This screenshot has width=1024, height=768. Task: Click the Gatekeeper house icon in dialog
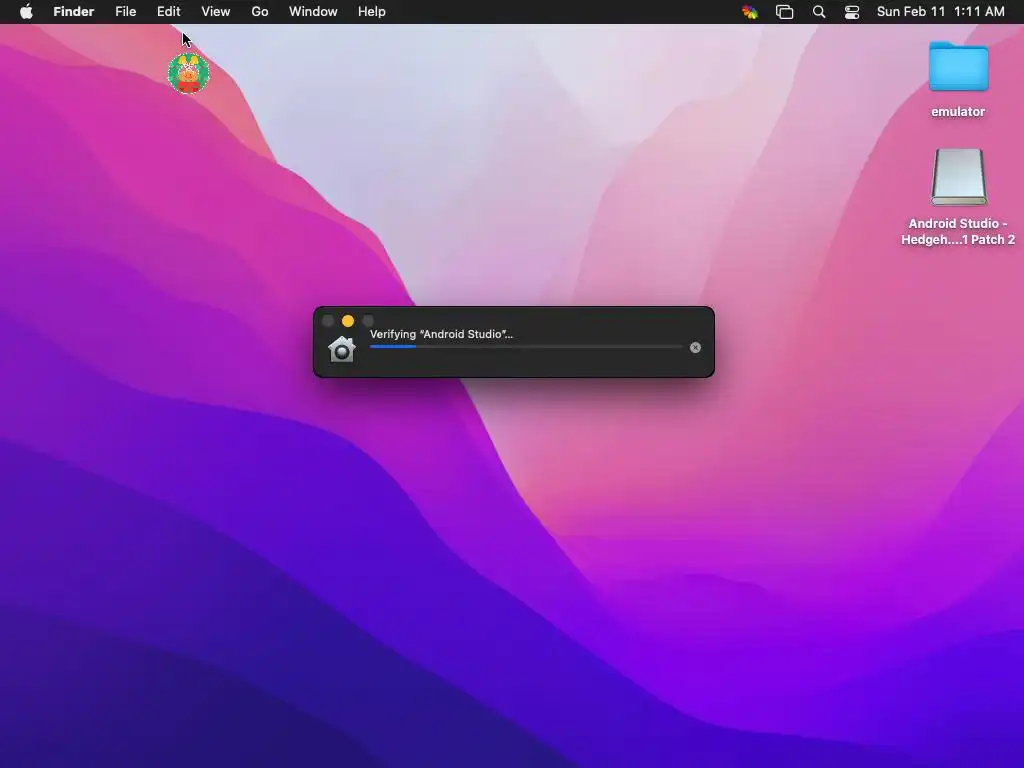pyautogui.click(x=342, y=349)
